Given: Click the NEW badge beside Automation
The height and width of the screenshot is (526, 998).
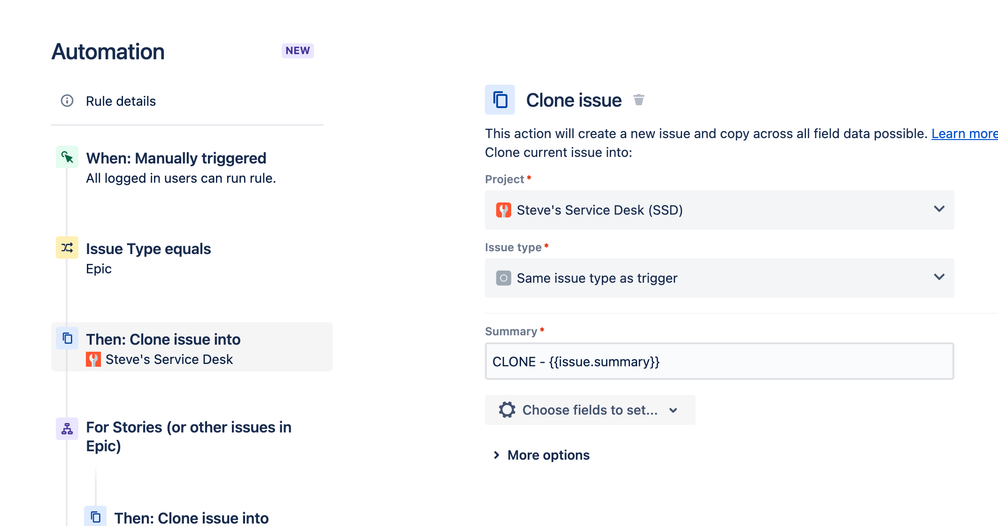Looking at the screenshot, I should pos(297,51).
